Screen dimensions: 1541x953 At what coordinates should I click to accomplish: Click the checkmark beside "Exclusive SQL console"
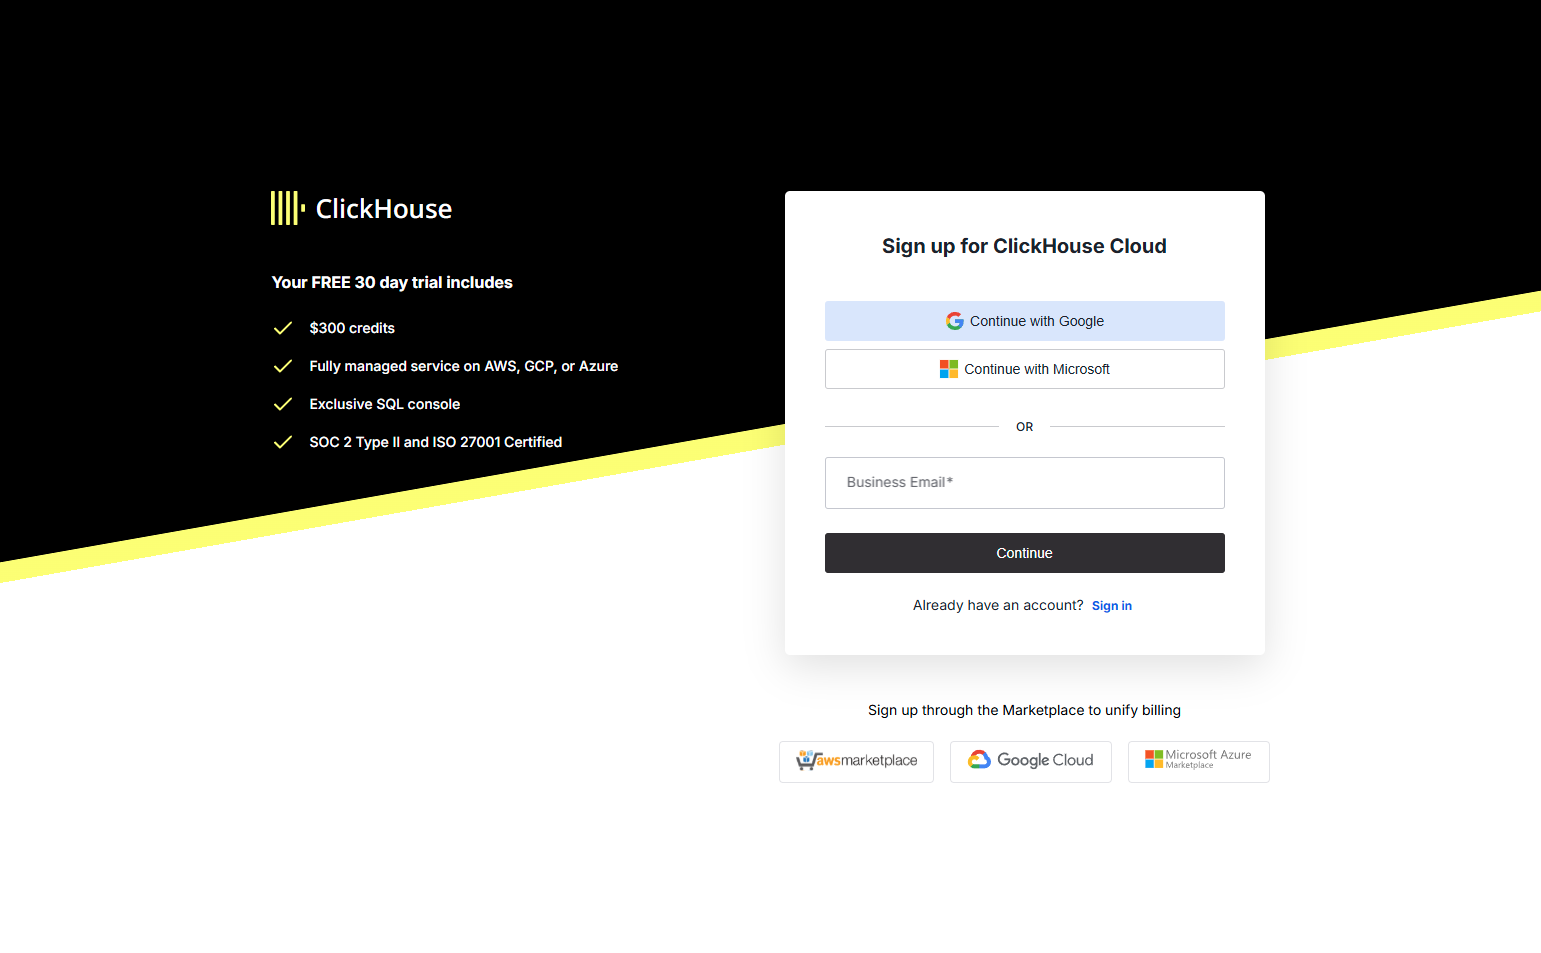pyautogui.click(x=283, y=404)
